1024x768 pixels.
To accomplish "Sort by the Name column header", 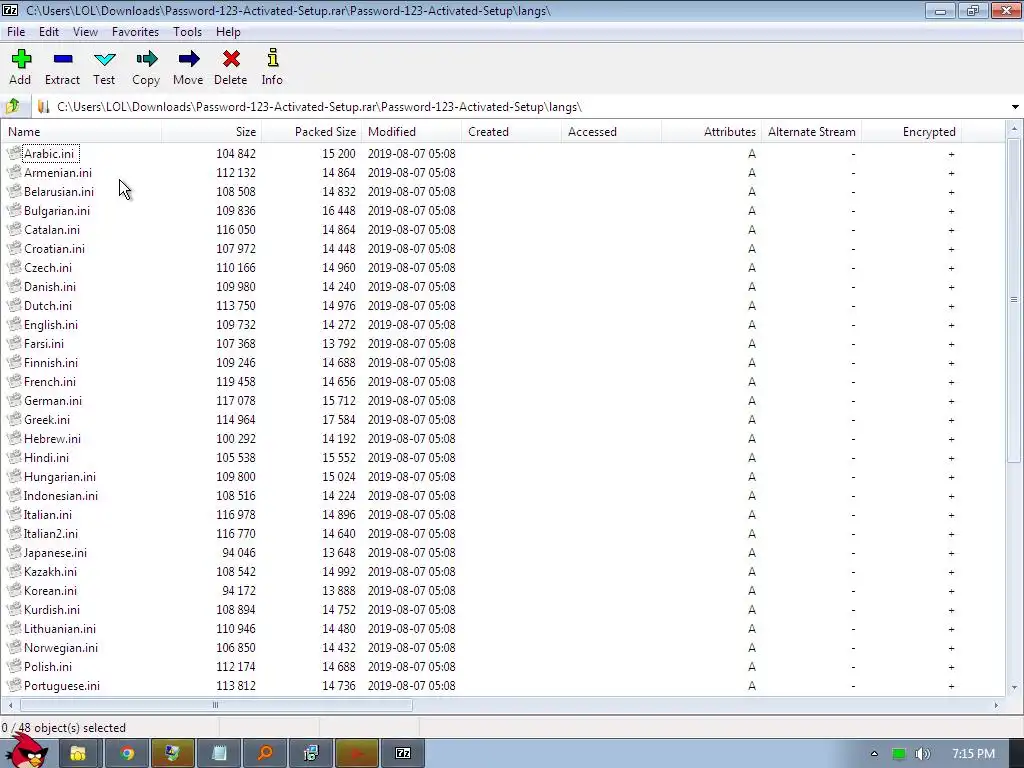I will [x=82, y=132].
